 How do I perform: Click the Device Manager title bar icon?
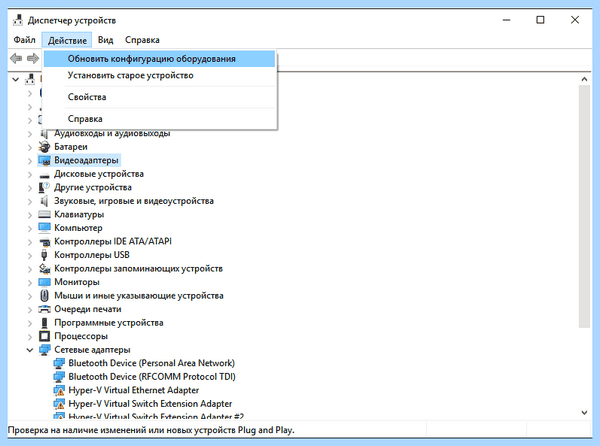[x=18, y=20]
